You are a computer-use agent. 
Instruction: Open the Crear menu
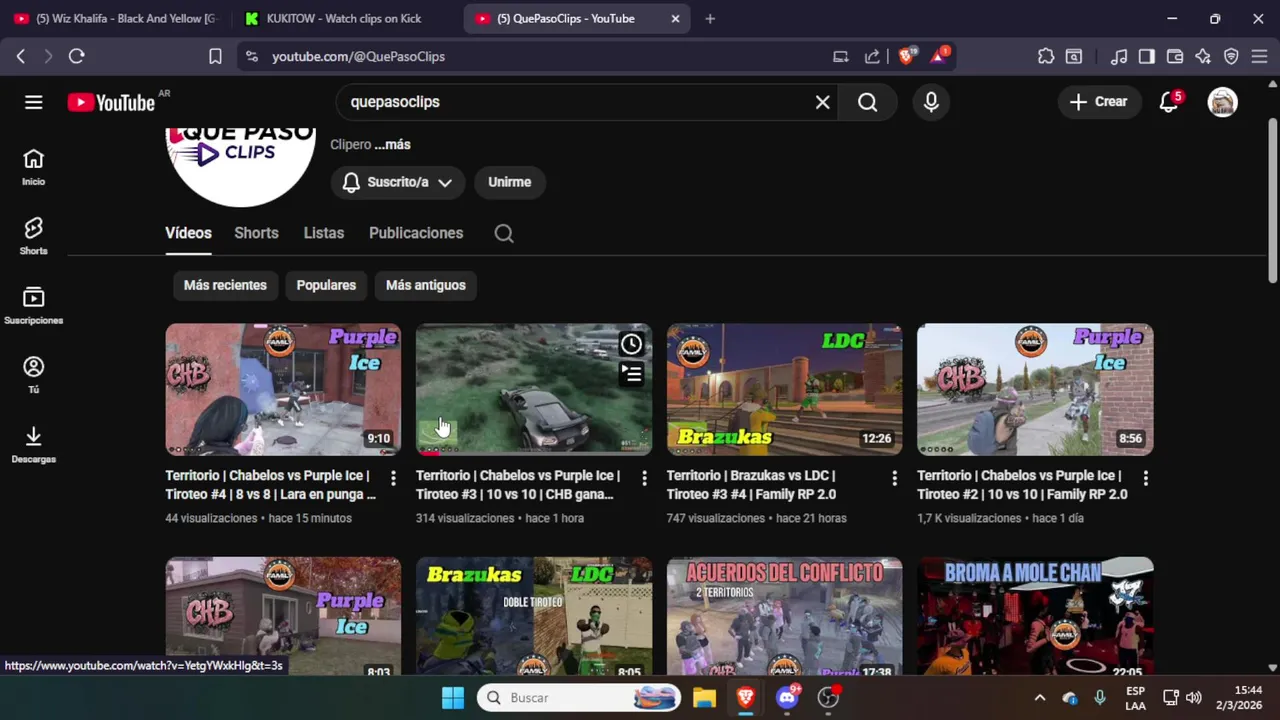[x=1098, y=102]
